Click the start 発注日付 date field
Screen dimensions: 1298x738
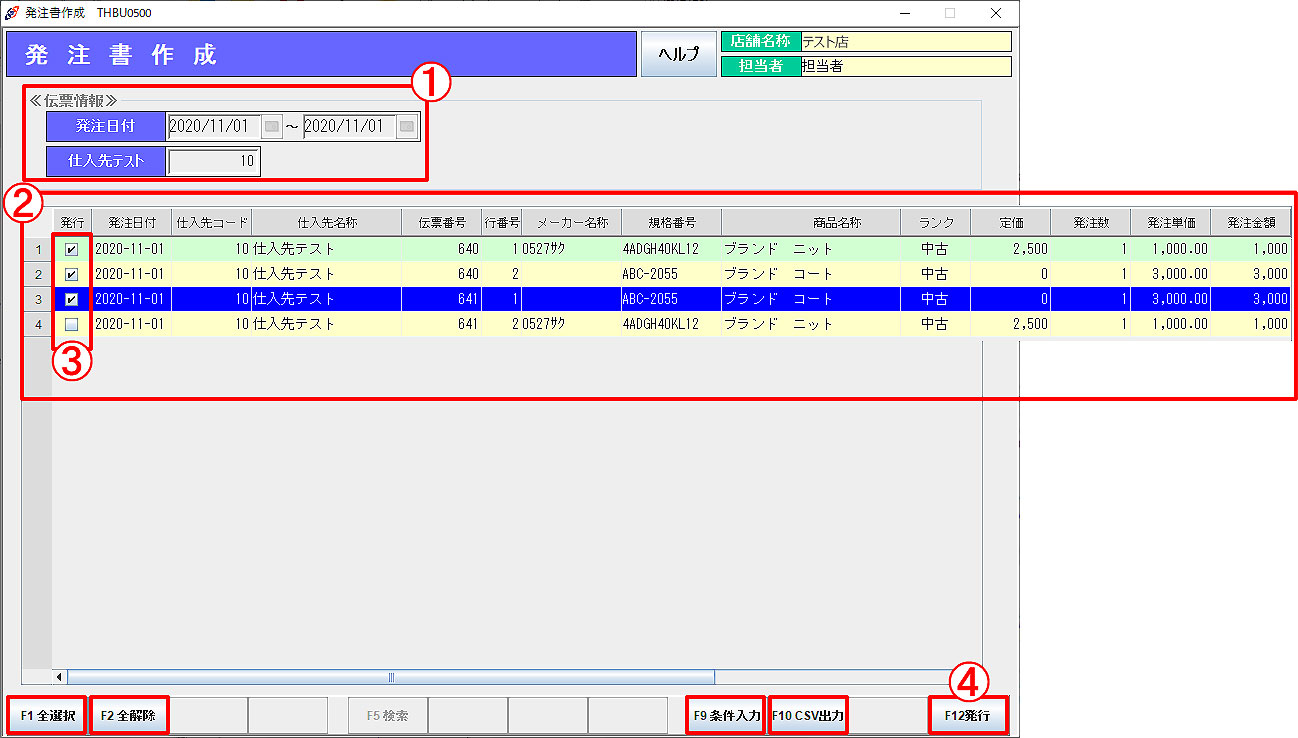click(x=213, y=127)
